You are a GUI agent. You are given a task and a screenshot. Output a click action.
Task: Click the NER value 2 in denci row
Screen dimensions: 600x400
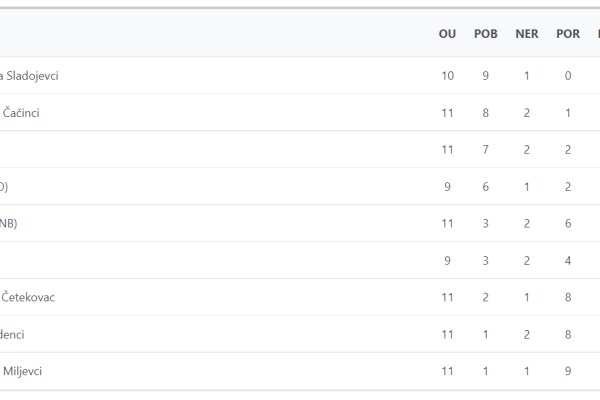click(x=527, y=335)
